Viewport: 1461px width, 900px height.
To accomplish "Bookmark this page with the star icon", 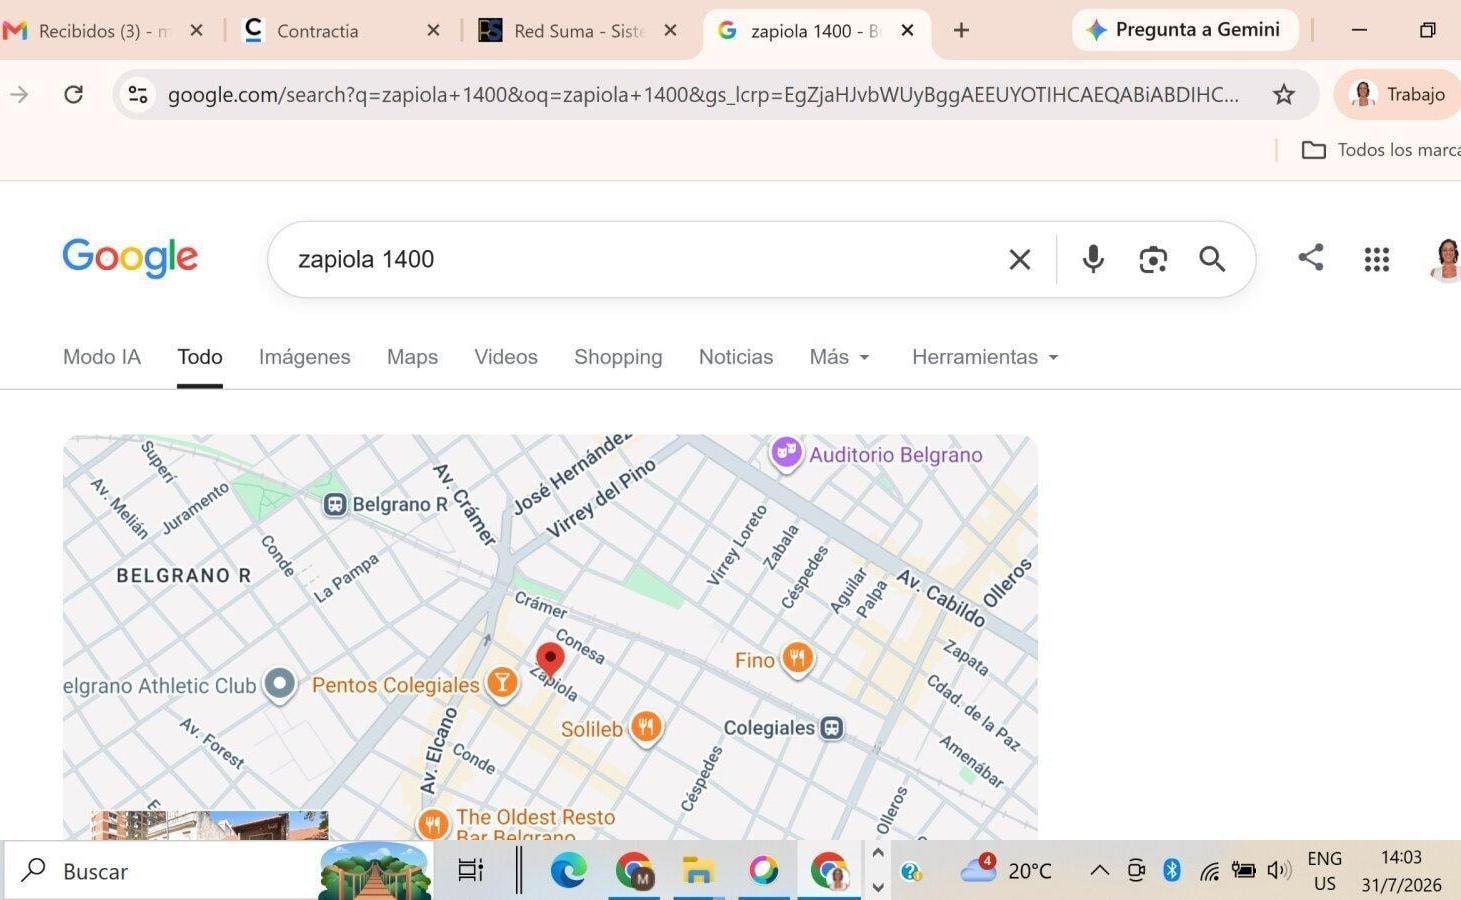I will [1284, 94].
